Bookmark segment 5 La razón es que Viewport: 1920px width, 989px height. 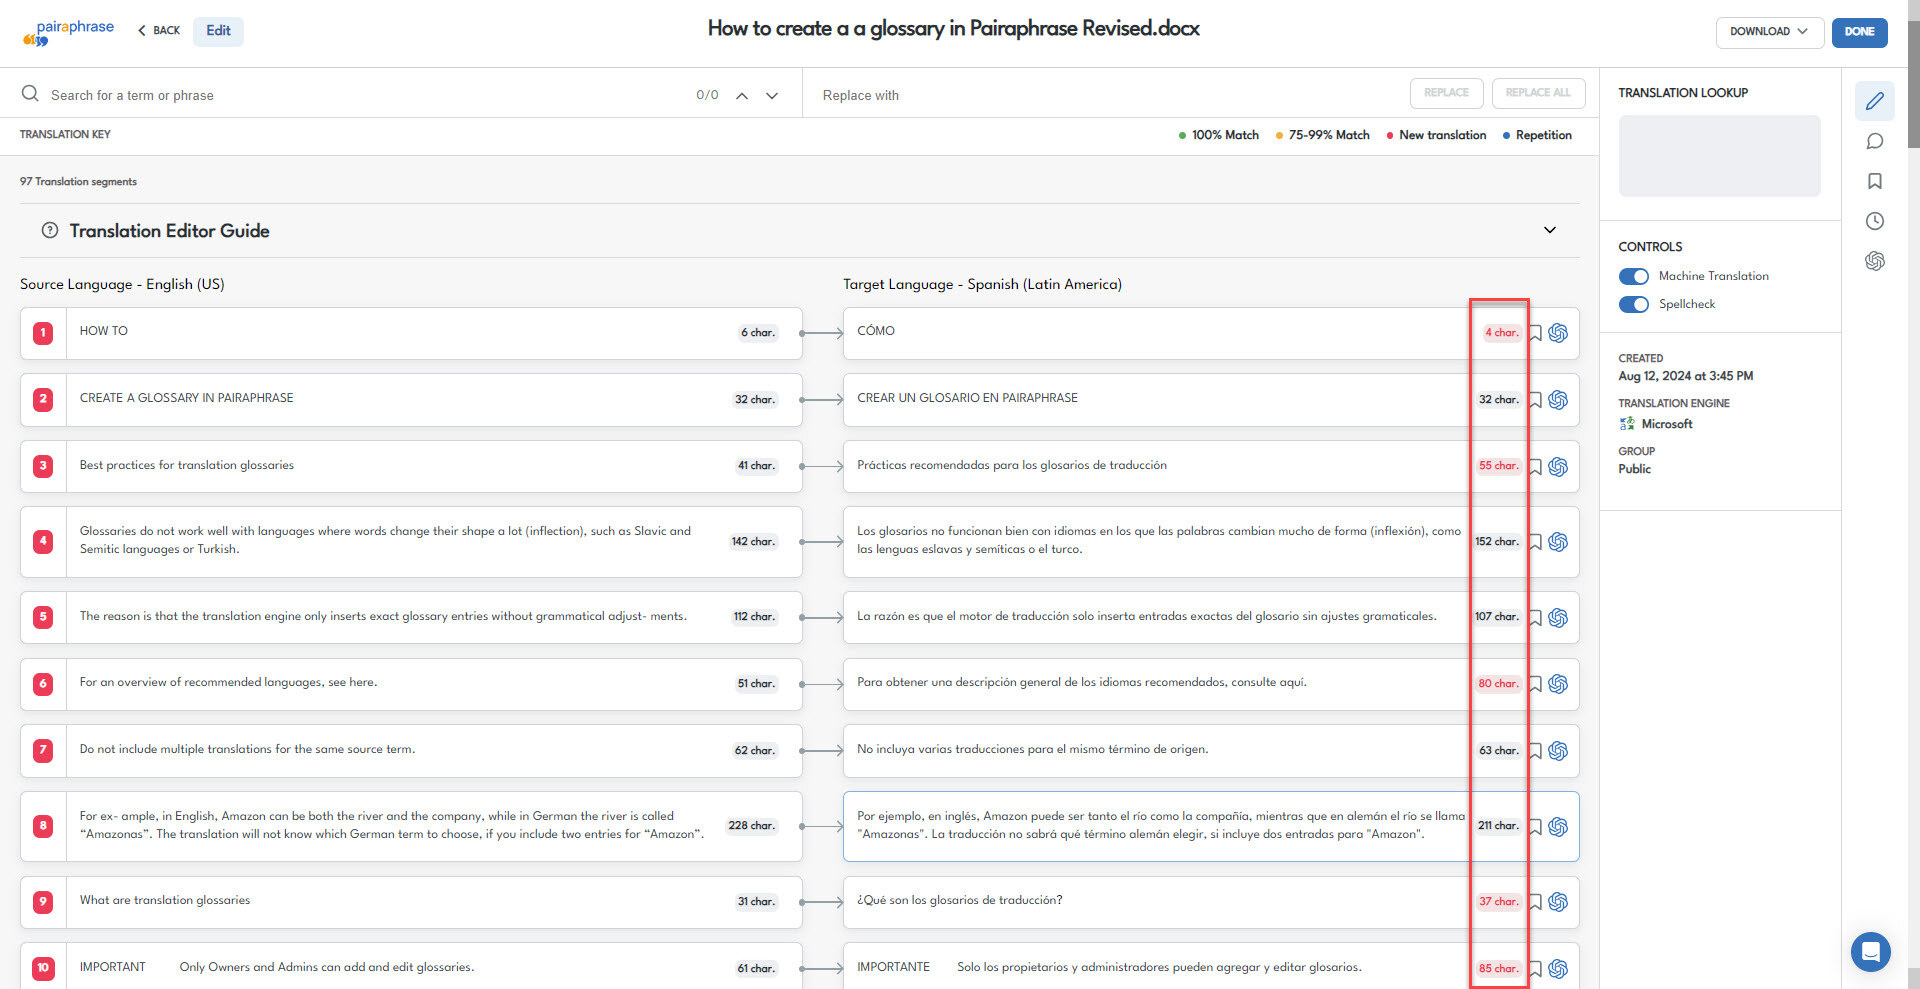[x=1535, y=618]
